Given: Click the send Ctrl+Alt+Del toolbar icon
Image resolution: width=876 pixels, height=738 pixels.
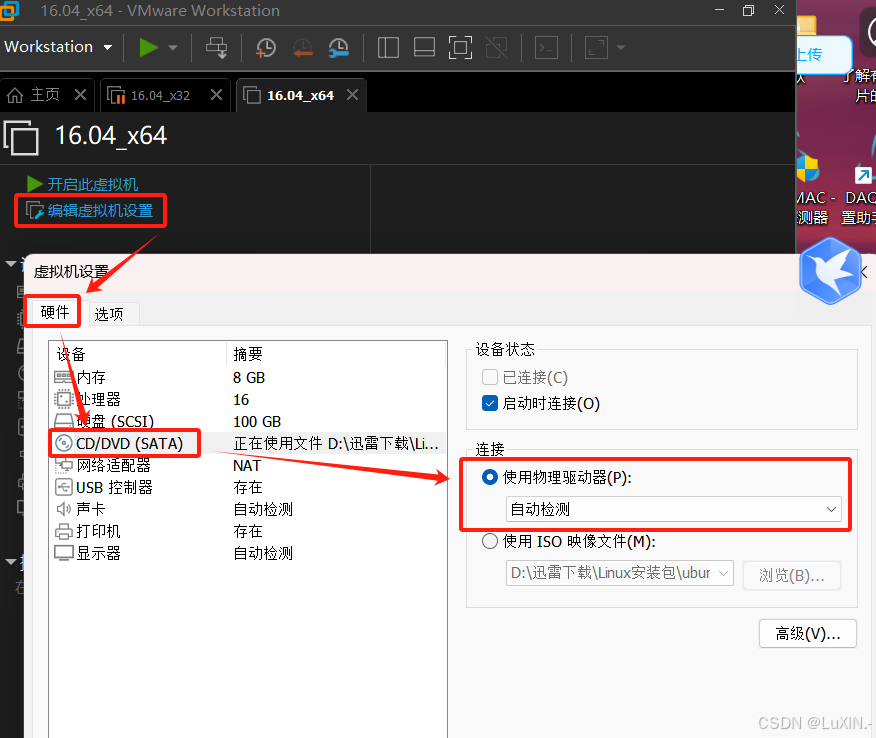Looking at the screenshot, I should 216,47.
